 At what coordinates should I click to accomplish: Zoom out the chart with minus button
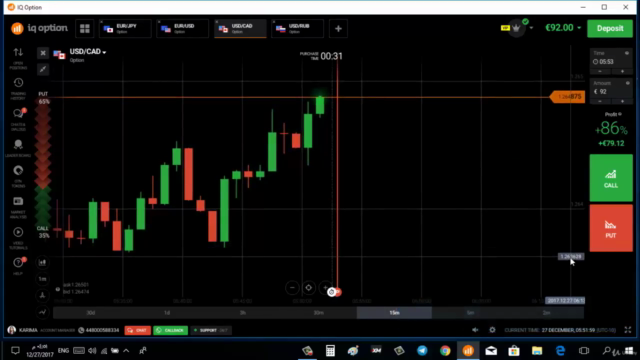pyautogui.click(x=292, y=288)
